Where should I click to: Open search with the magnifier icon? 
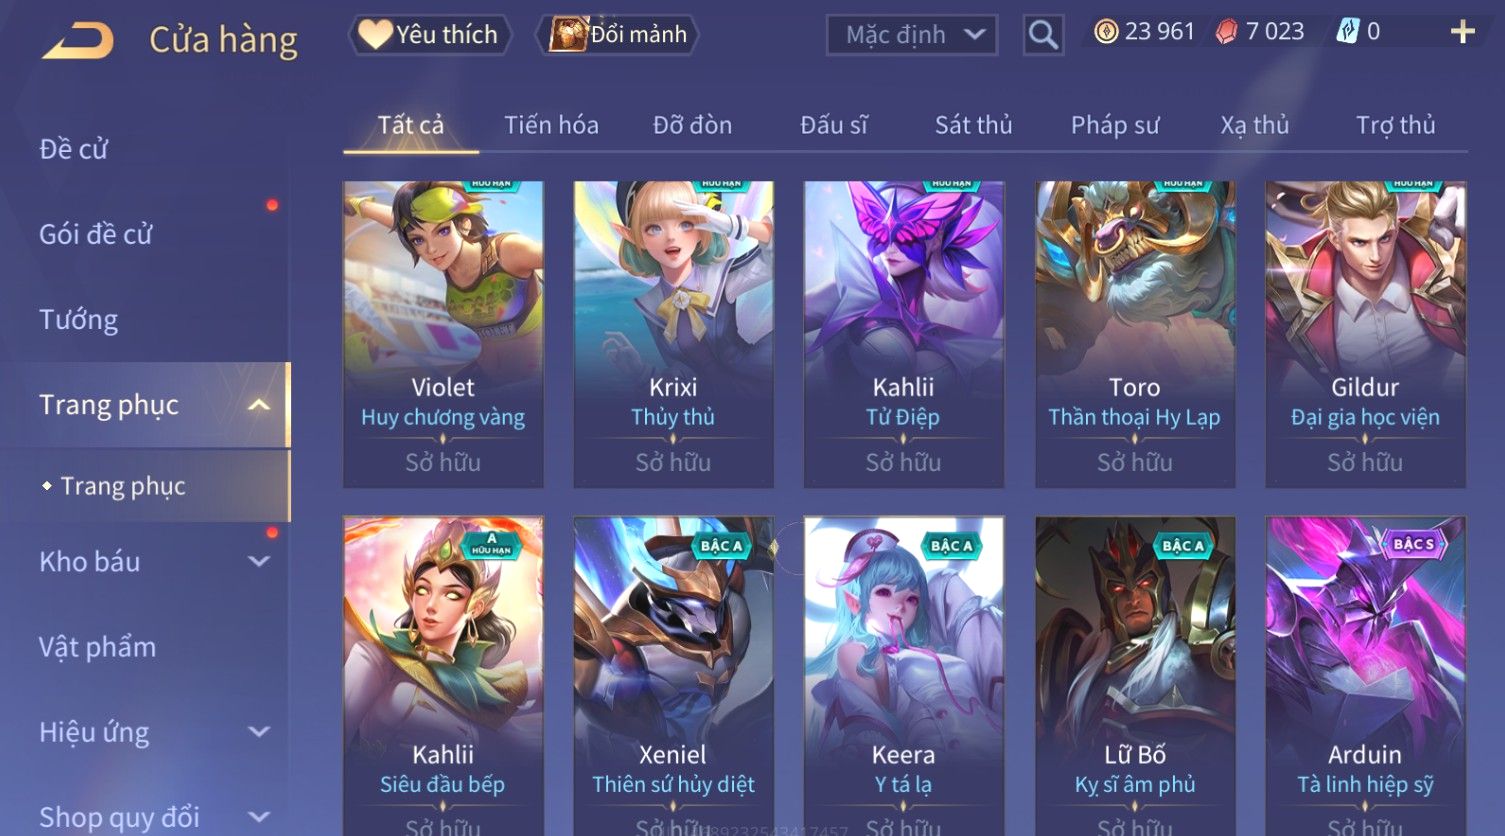[x=1043, y=35]
